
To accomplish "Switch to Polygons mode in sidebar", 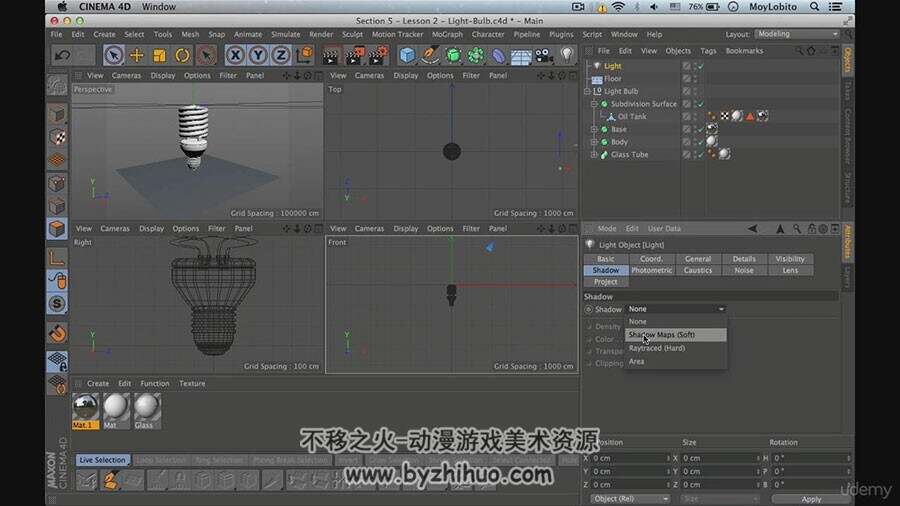I will coord(57,228).
